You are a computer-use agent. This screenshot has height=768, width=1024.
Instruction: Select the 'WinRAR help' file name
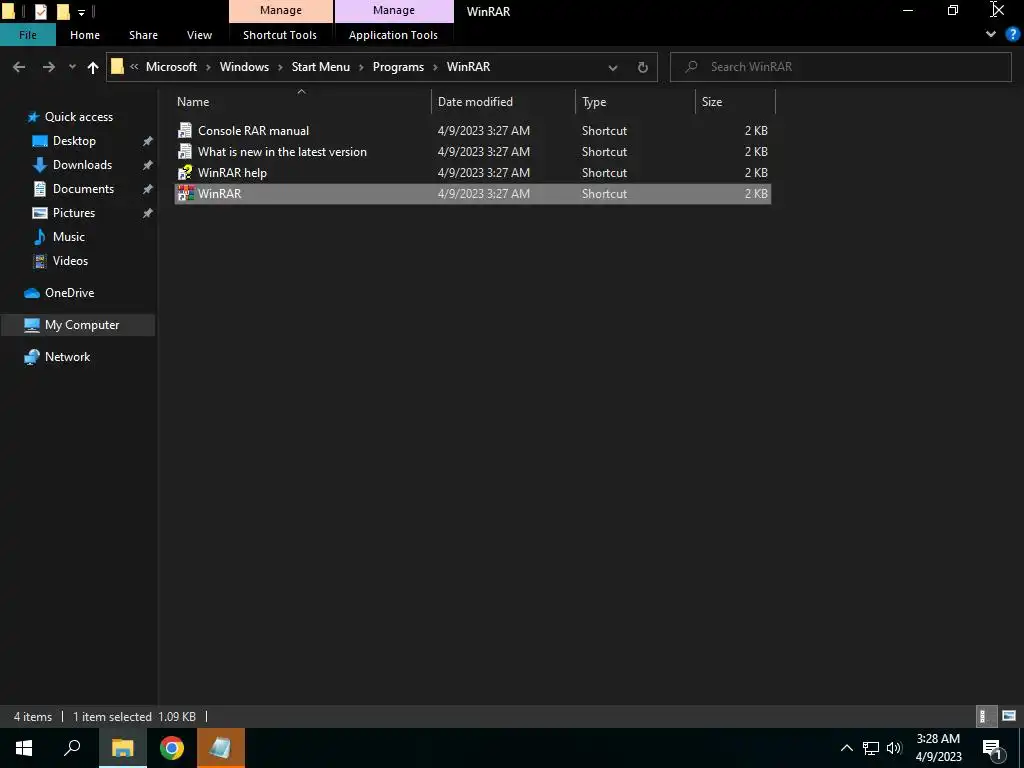[x=232, y=172]
